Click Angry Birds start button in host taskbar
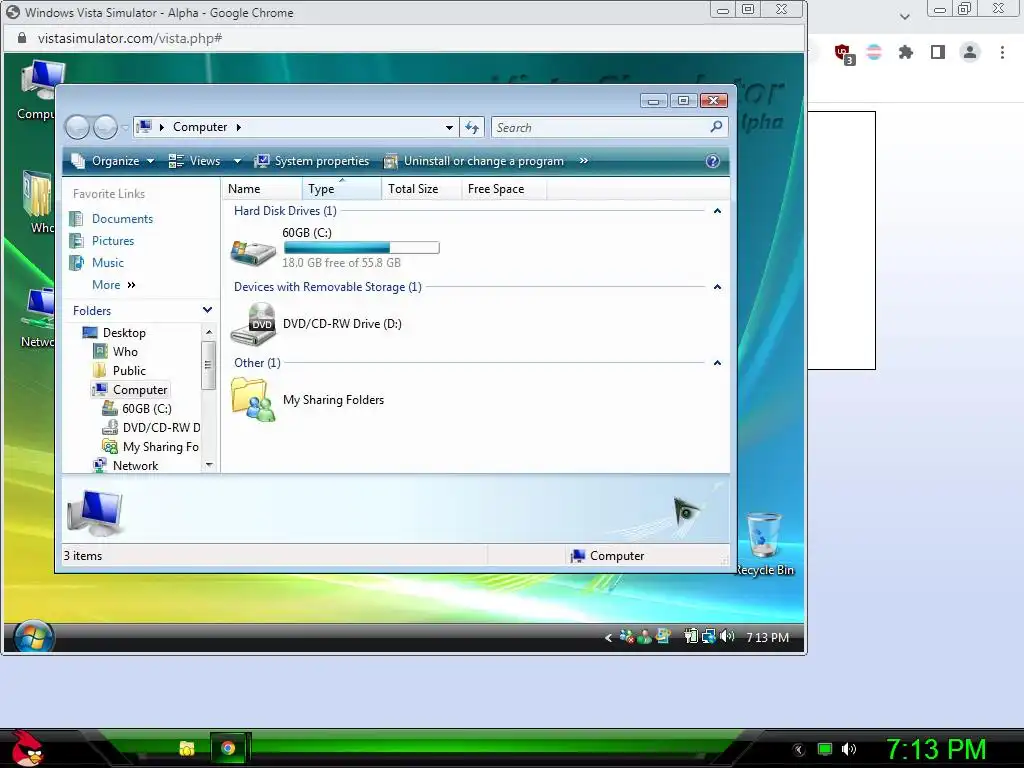The width and height of the screenshot is (1024, 768). pyautogui.click(x=27, y=748)
